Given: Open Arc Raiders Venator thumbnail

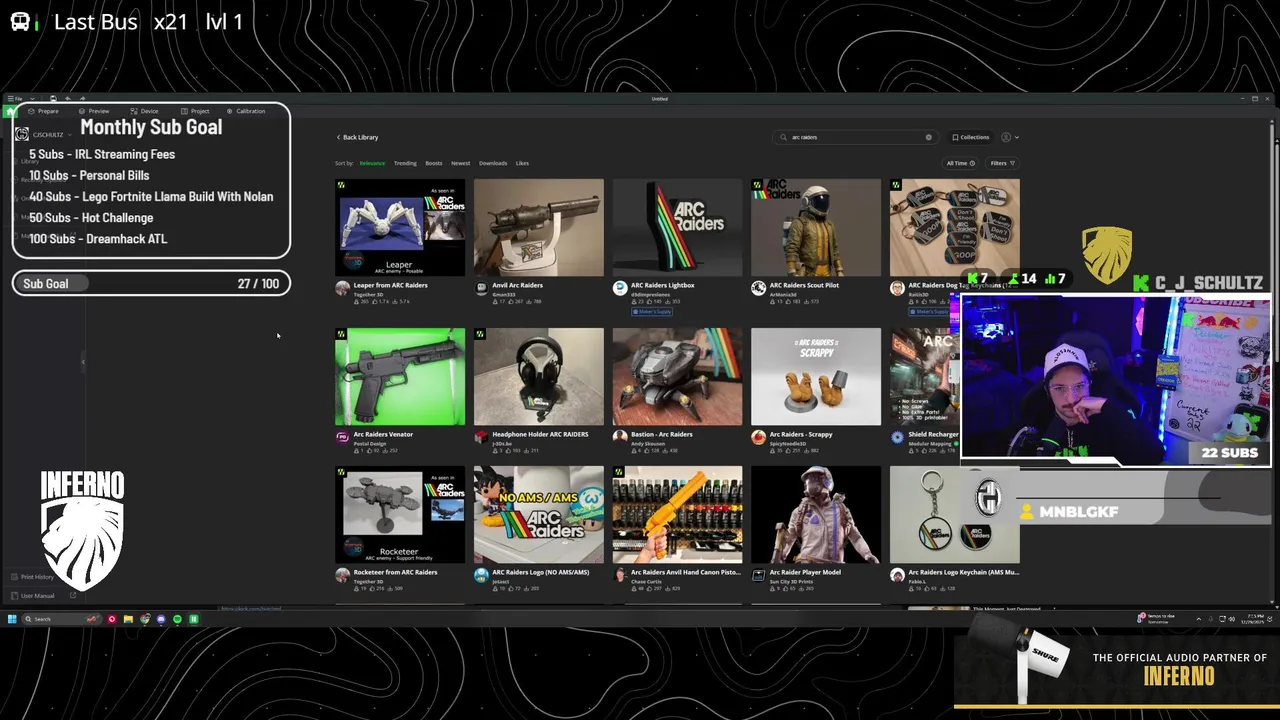Looking at the screenshot, I should [x=400, y=376].
